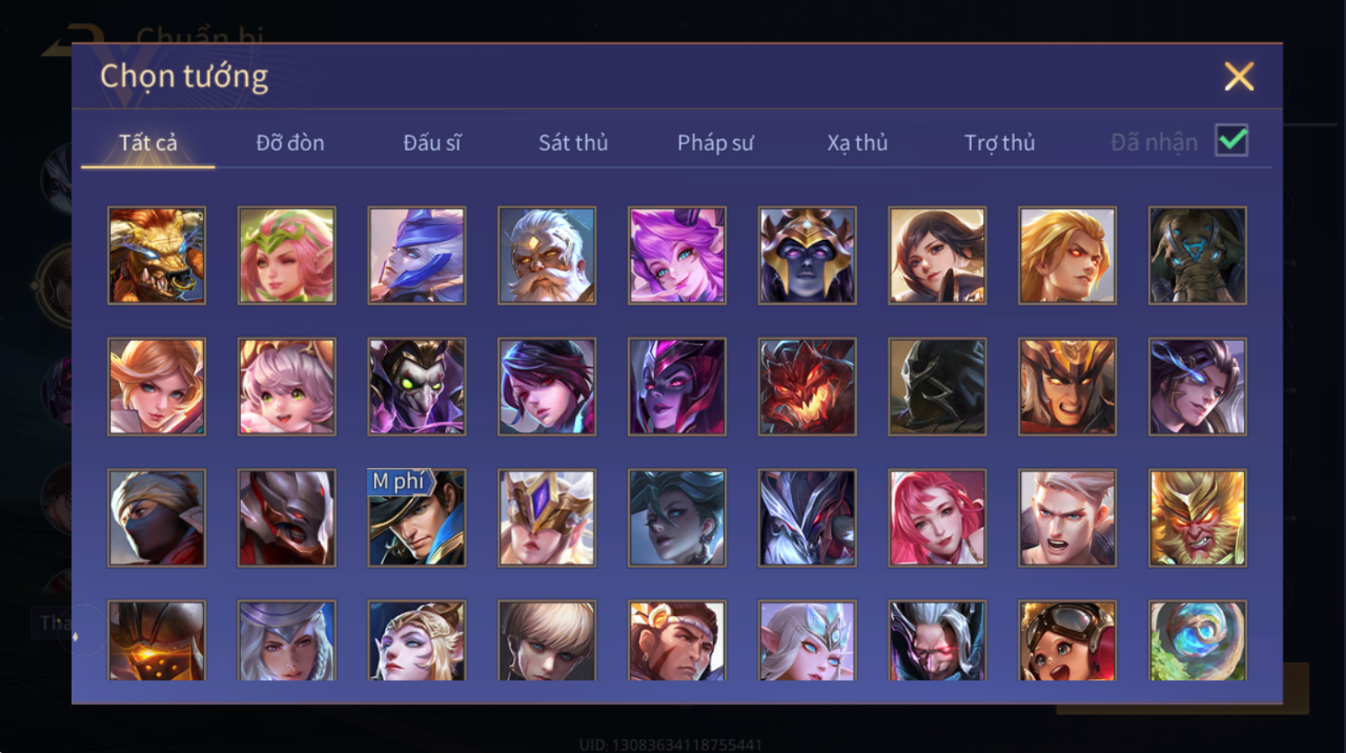This screenshot has height=753, width=1346.
Task: Filter heroes by 'Xạ thủ'
Action: [857, 143]
